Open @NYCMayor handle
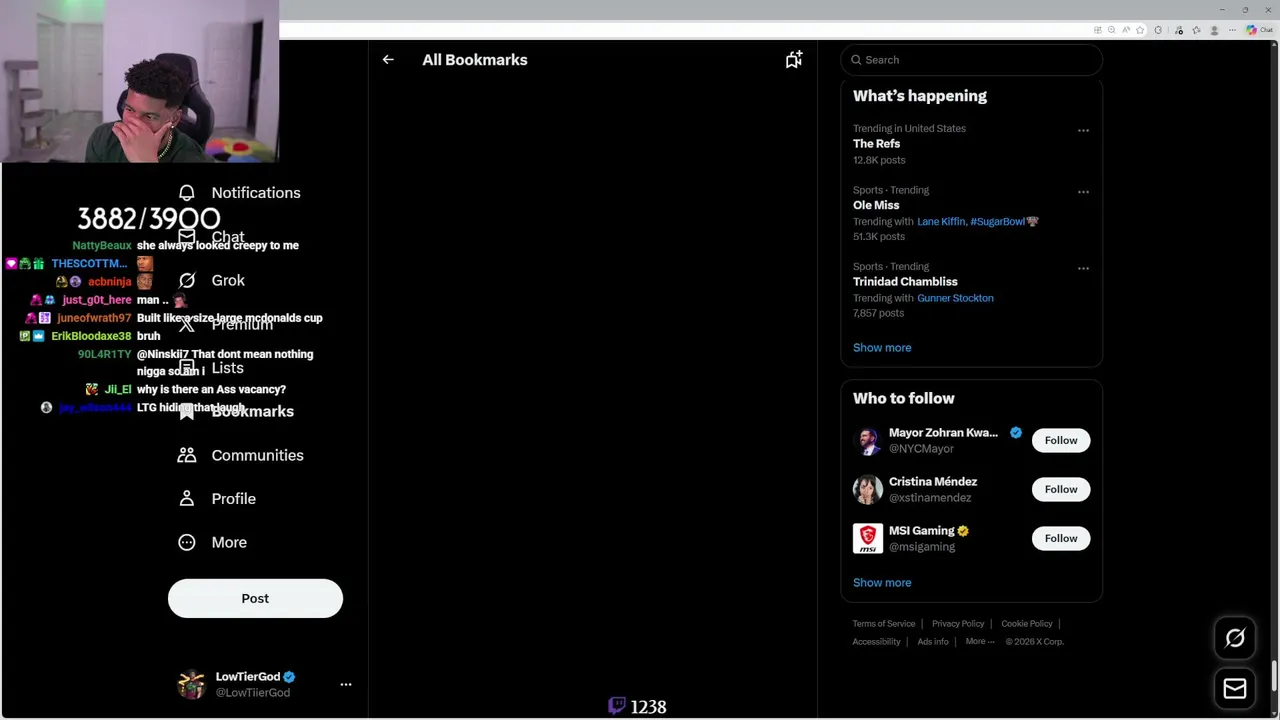 (x=921, y=449)
